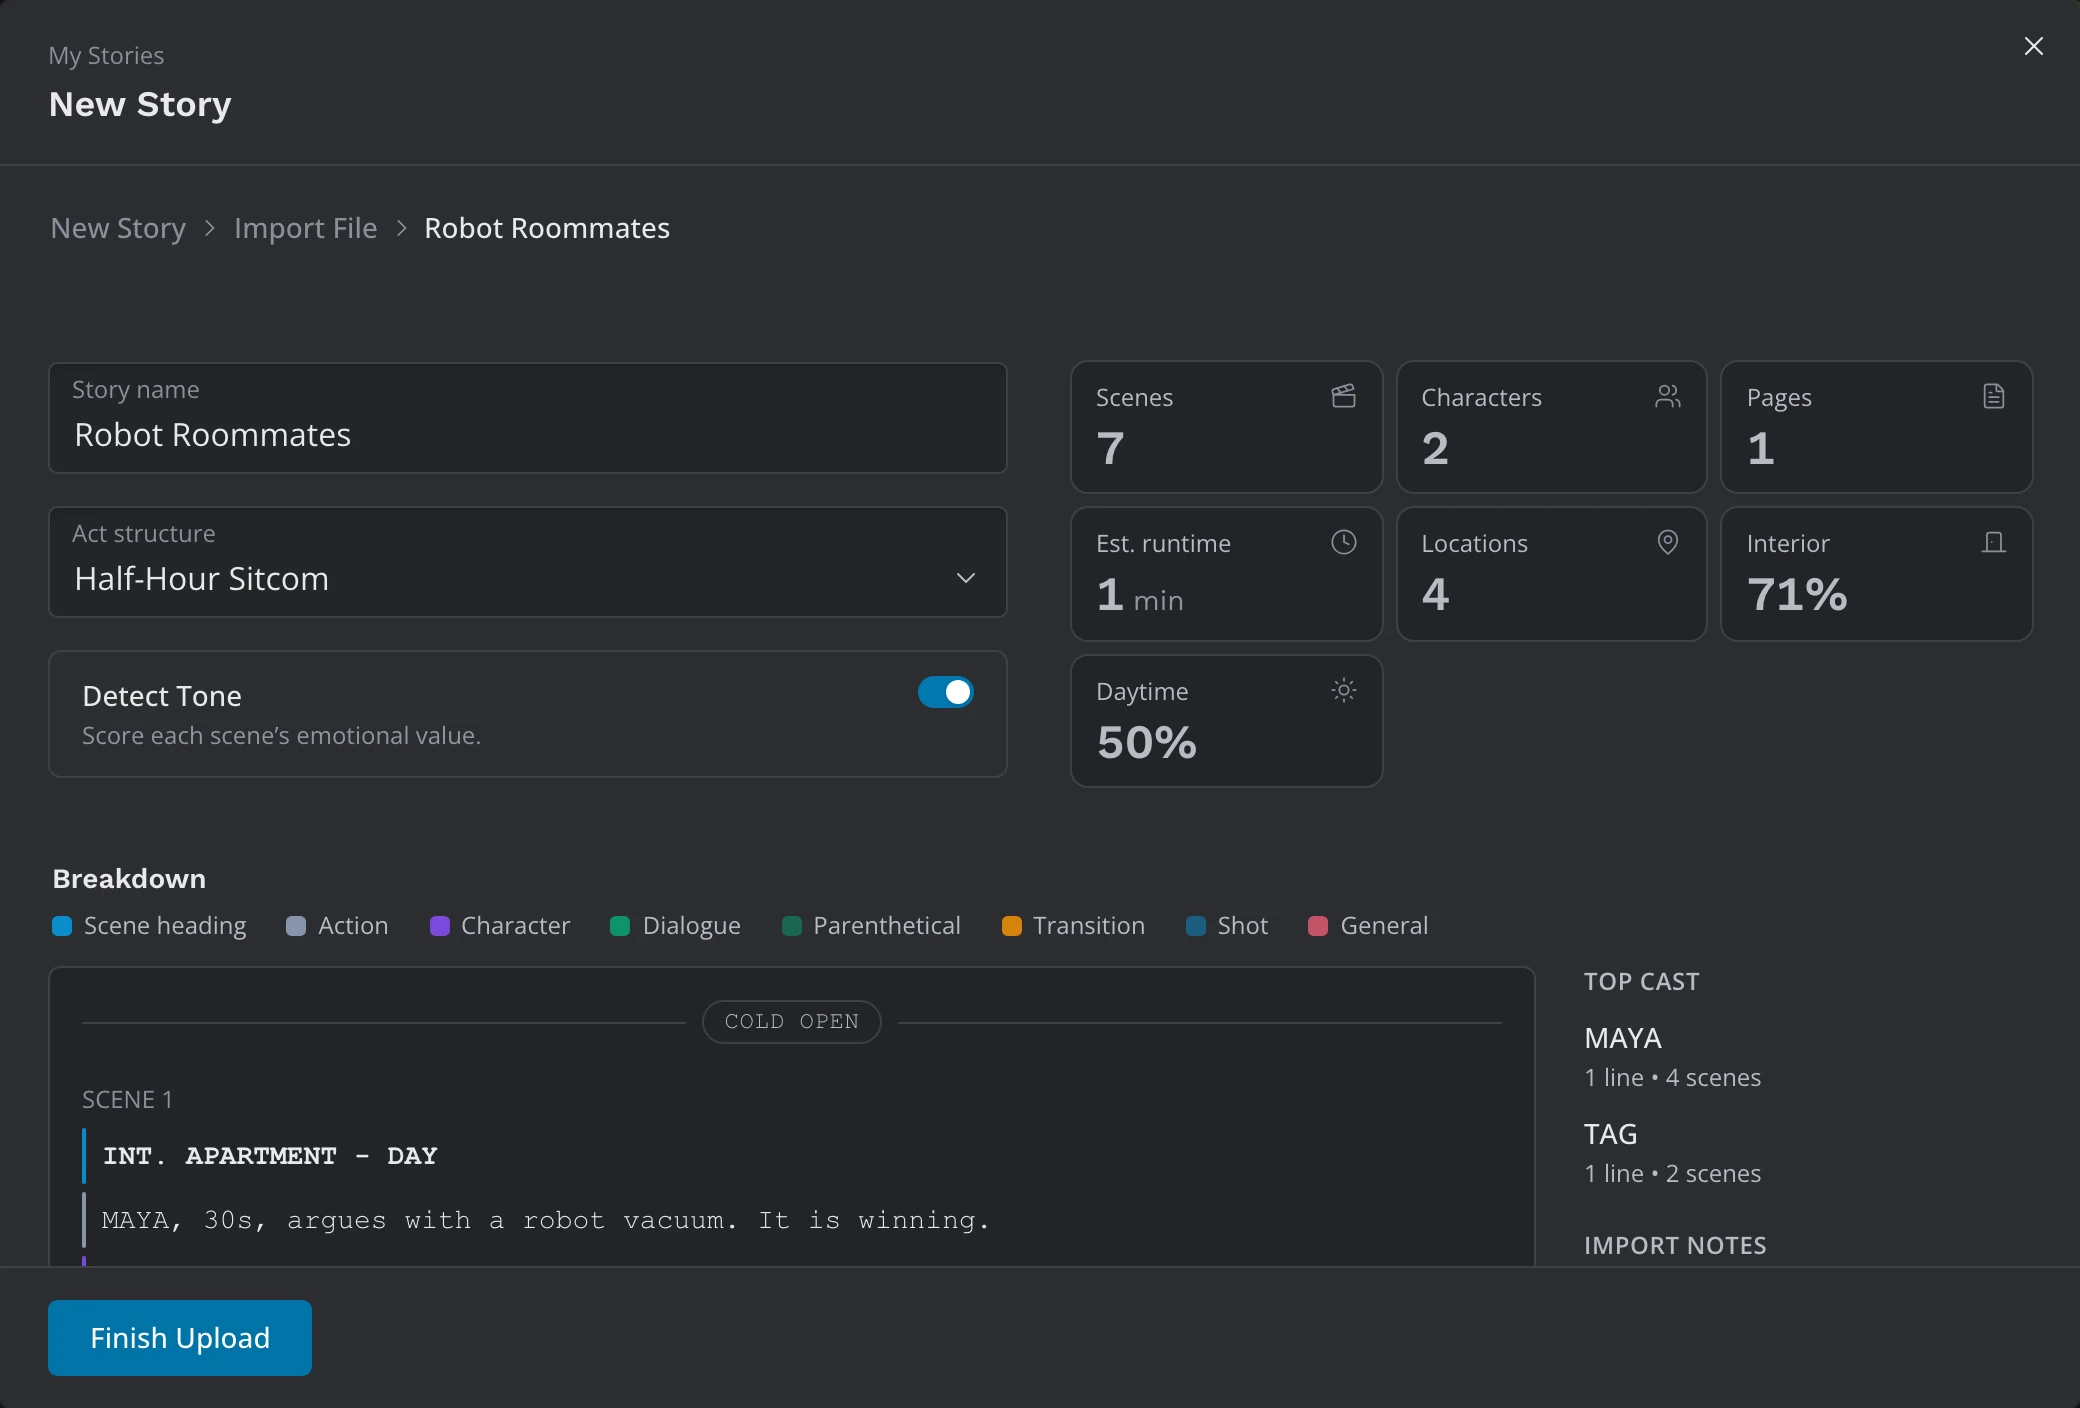The image size is (2080, 1408).
Task: Click the '1 line • 4 scenes' text
Action: 1673,1078
